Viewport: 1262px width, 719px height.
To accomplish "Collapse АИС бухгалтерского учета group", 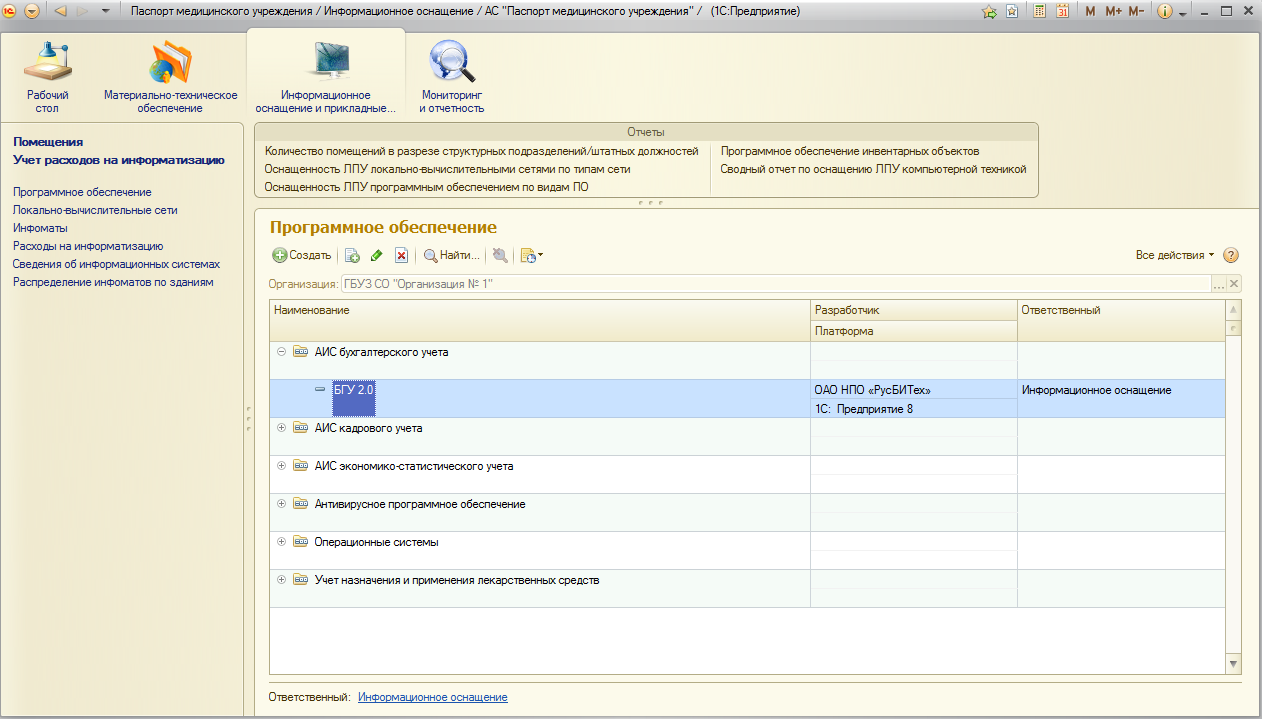I will [x=282, y=352].
